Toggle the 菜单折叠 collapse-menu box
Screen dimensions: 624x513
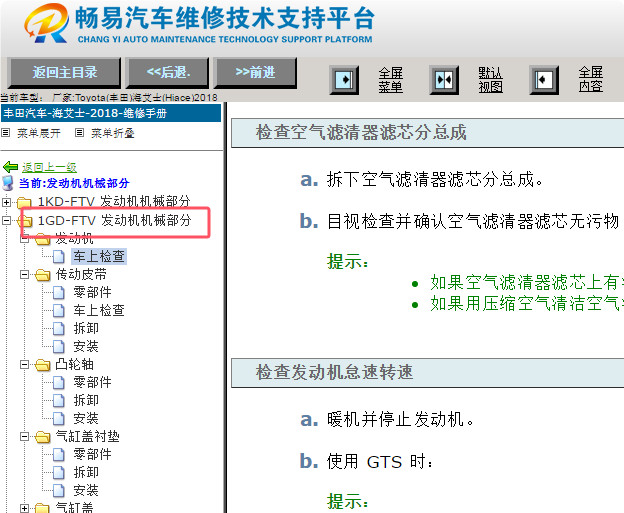tap(80, 132)
